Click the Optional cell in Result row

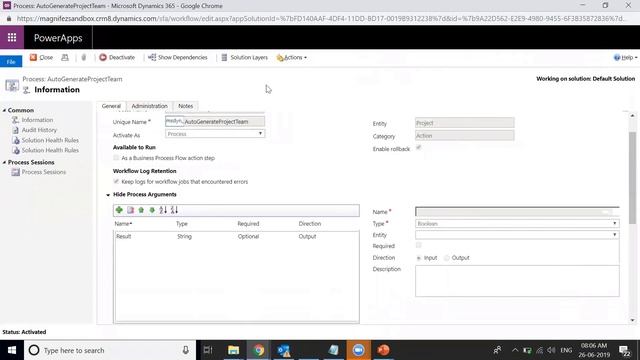248,236
